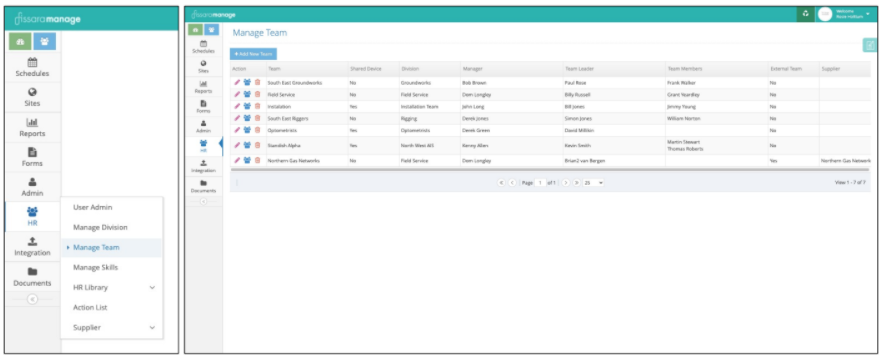This screenshot has width=881, height=360.
Task: Expand the HR Library submenu chevron
Action: (152, 288)
